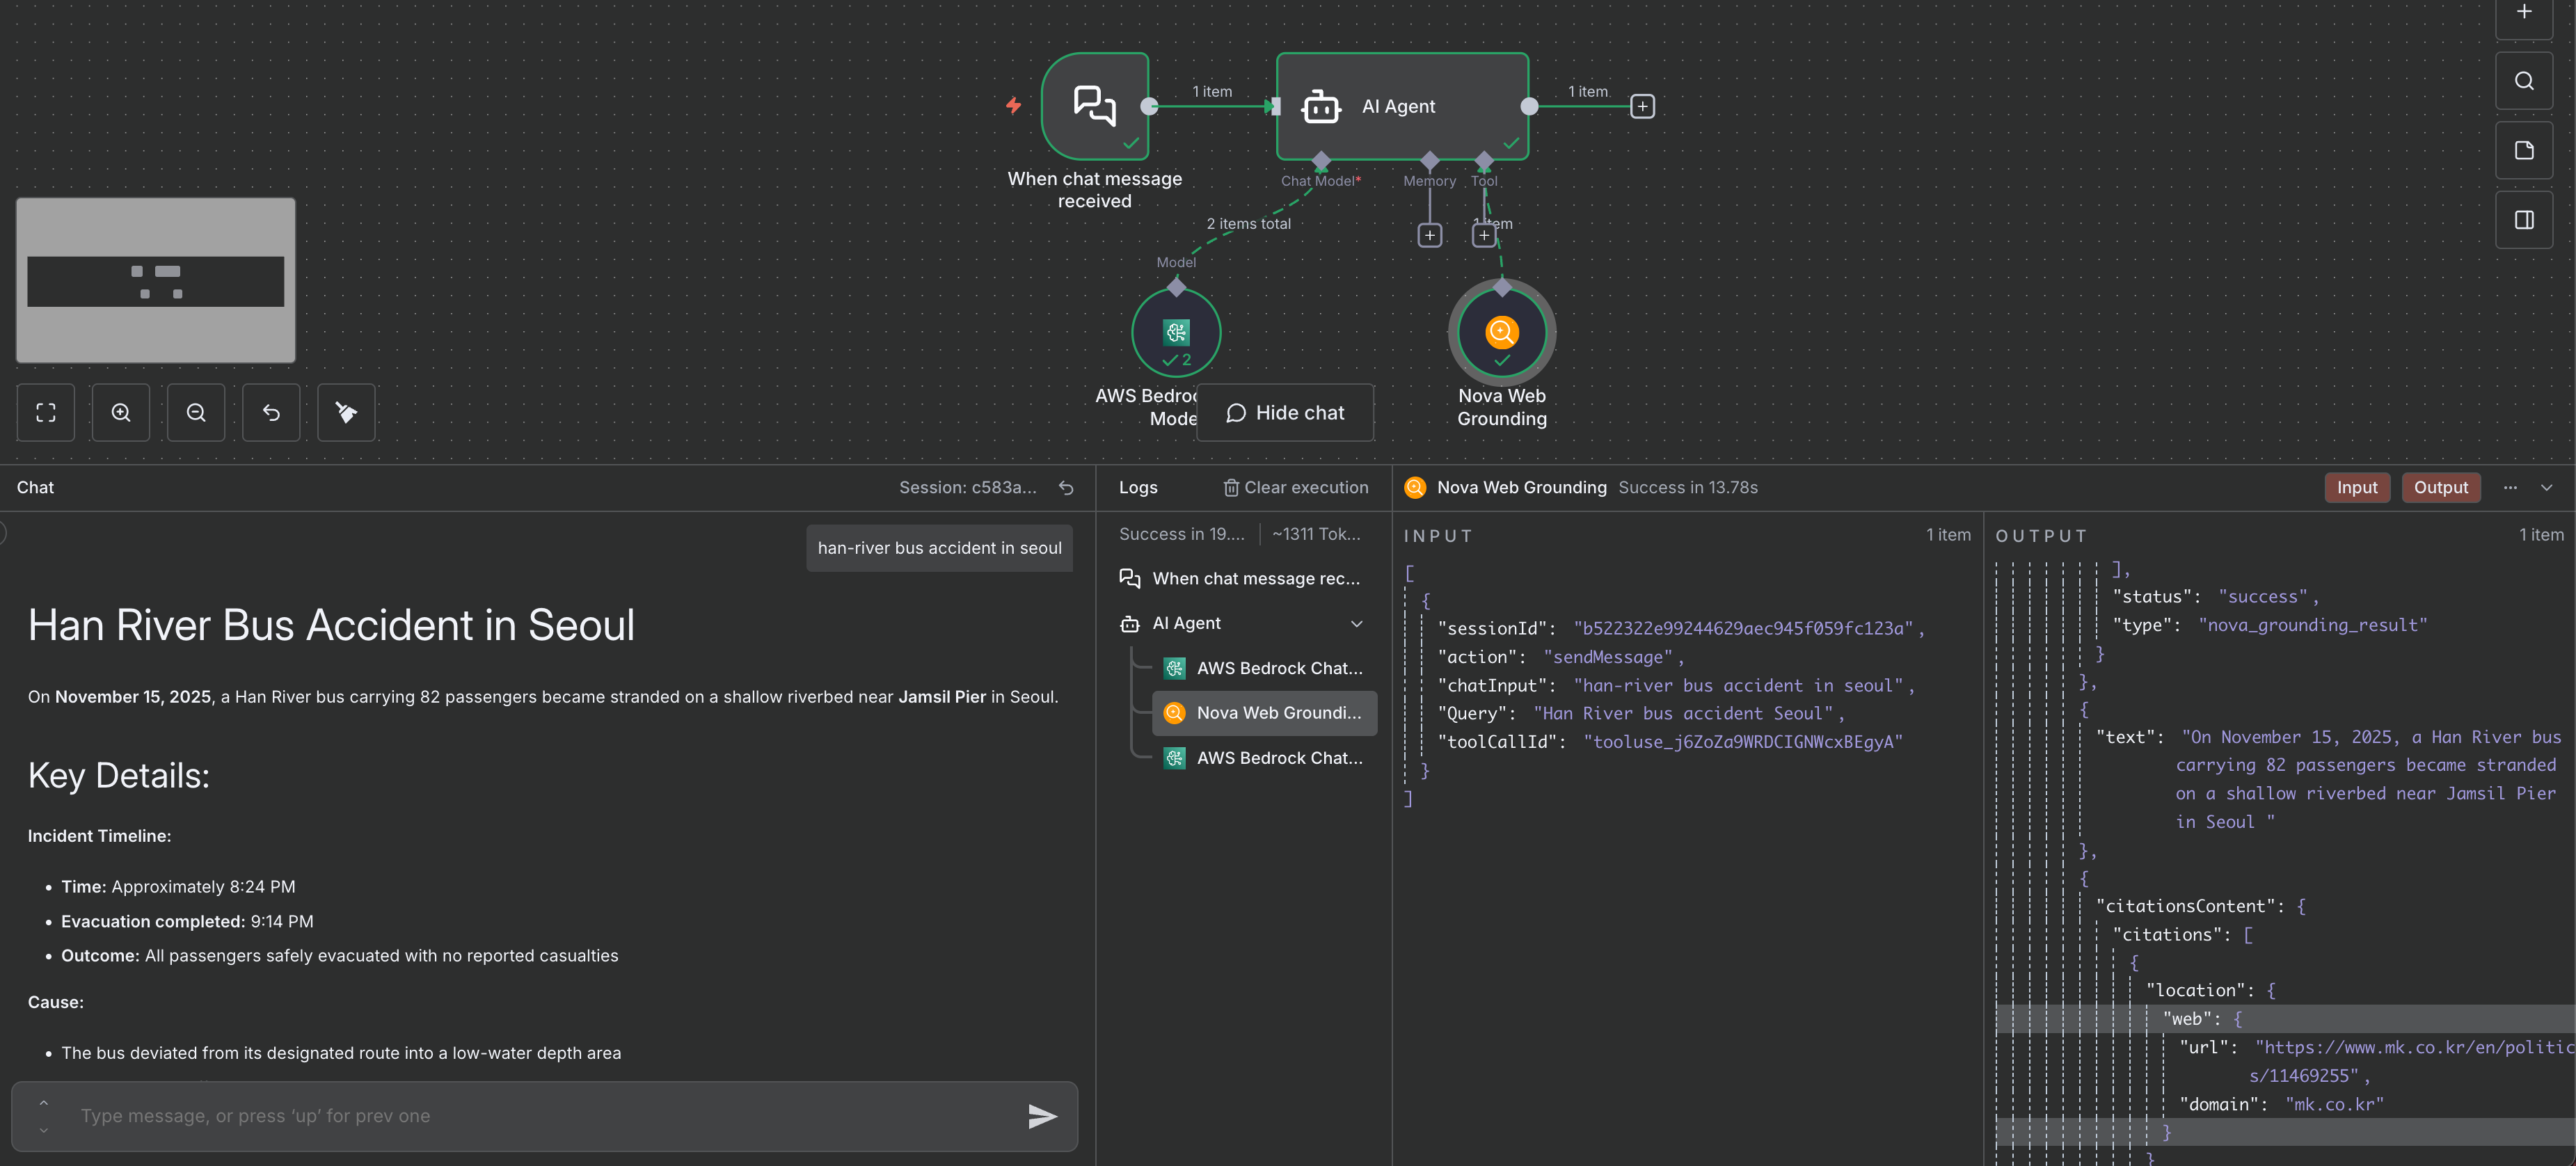The image size is (2576, 1166).
Task: Click Hide chat button
Action: (1285, 413)
